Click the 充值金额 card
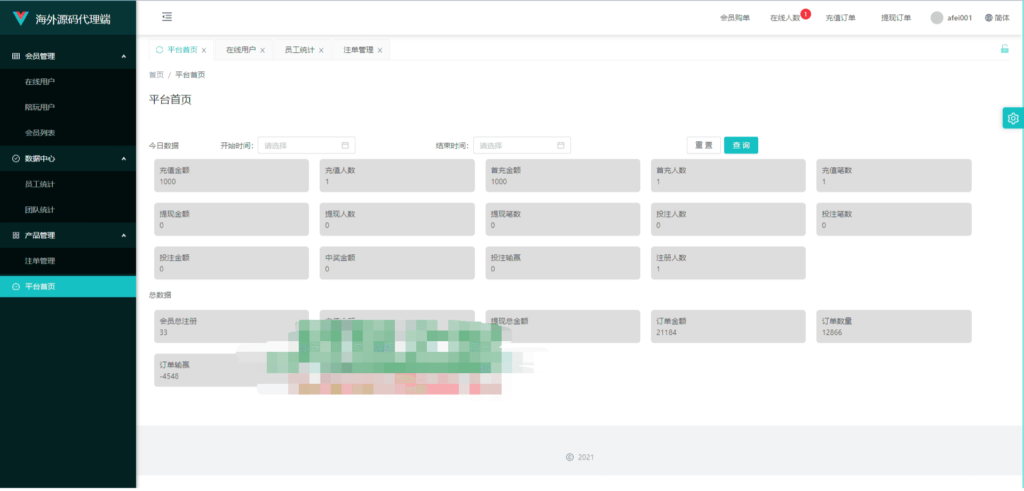The height and width of the screenshot is (491, 1024). [231, 176]
